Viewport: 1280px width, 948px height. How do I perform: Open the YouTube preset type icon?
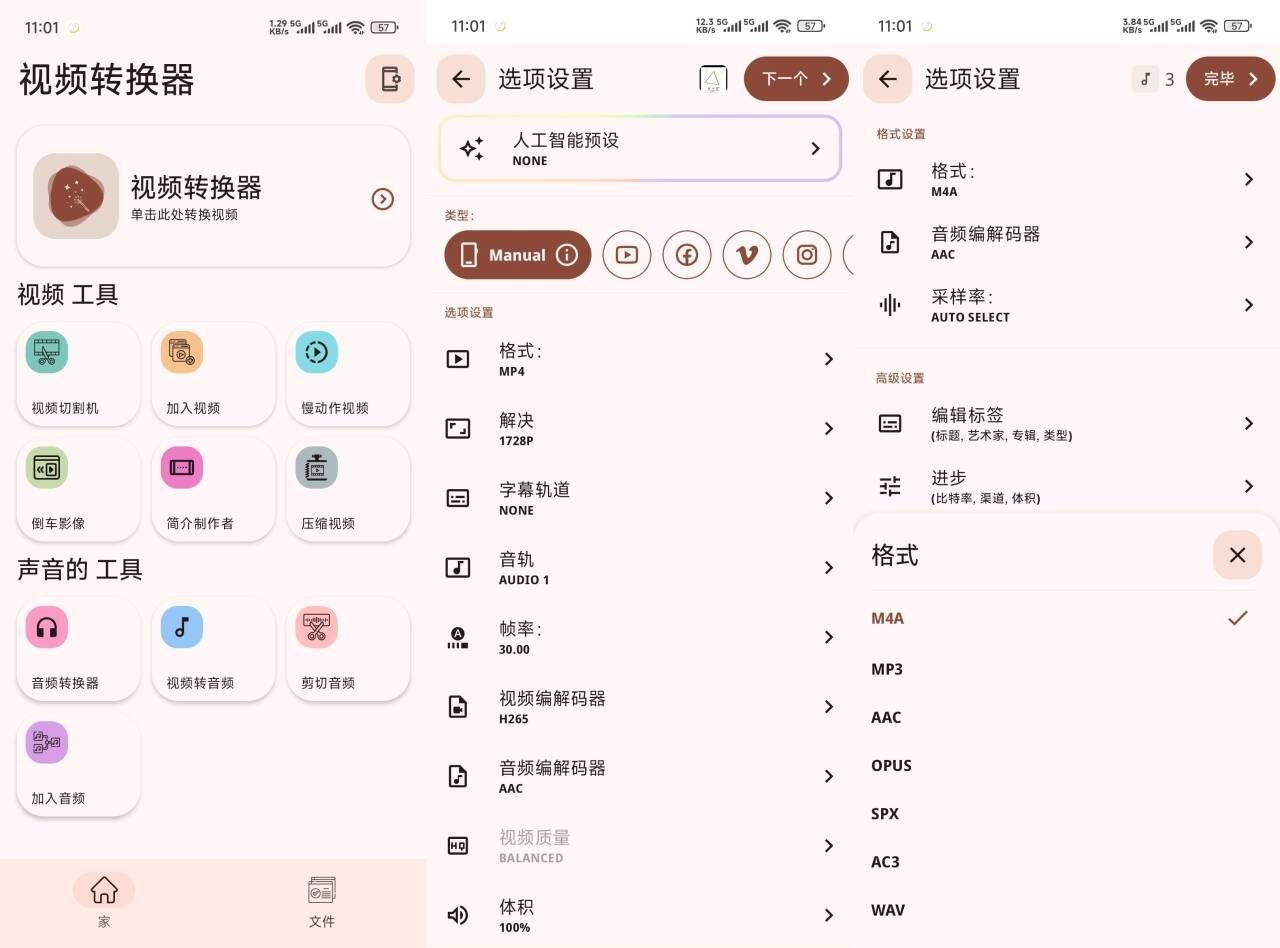coord(627,255)
